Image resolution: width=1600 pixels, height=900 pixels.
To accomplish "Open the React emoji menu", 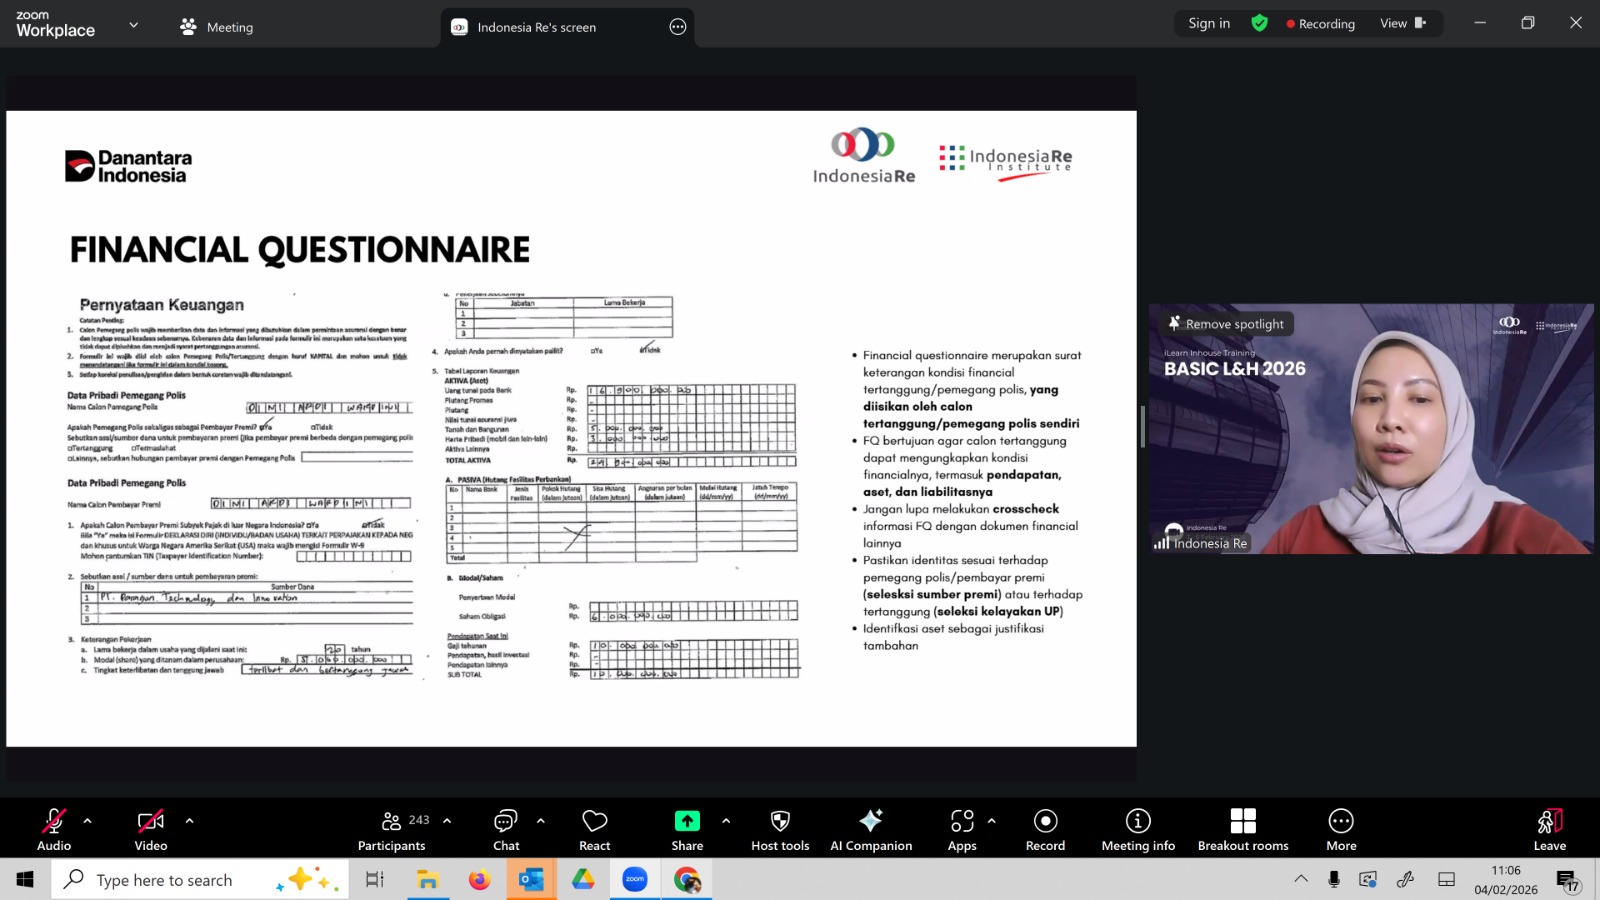I will click(x=595, y=830).
